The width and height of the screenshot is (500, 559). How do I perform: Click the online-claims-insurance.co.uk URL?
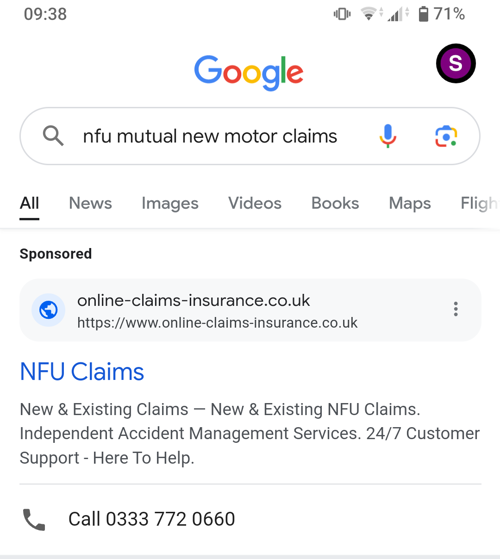pyautogui.click(x=217, y=323)
